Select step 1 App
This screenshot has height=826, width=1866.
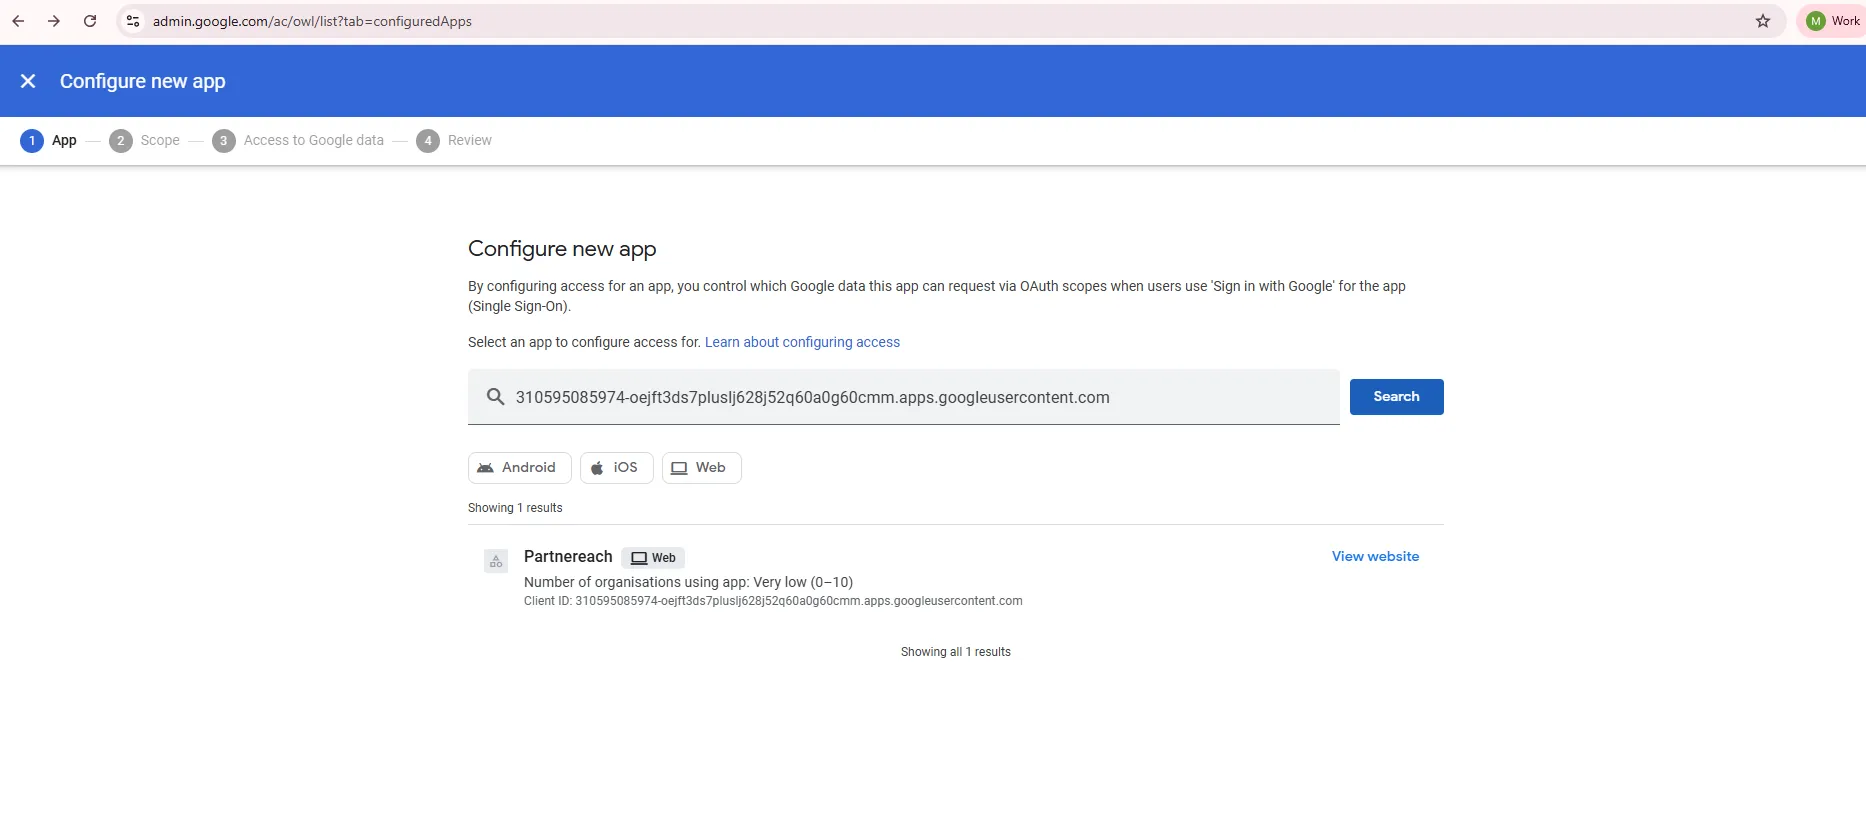pyautogui.click(x=49, y=141)
